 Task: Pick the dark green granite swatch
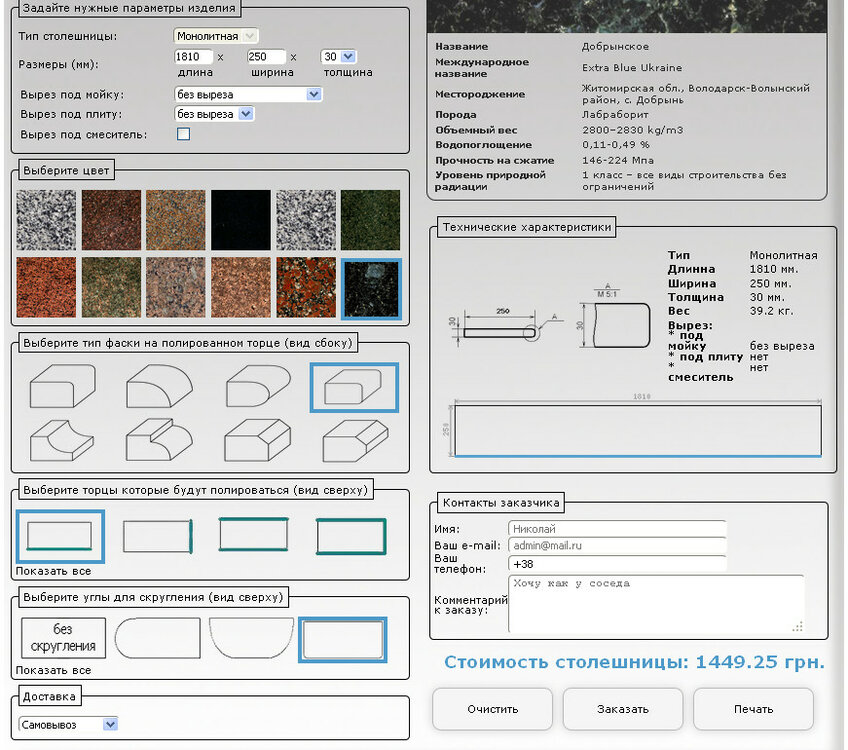(370, 219)
